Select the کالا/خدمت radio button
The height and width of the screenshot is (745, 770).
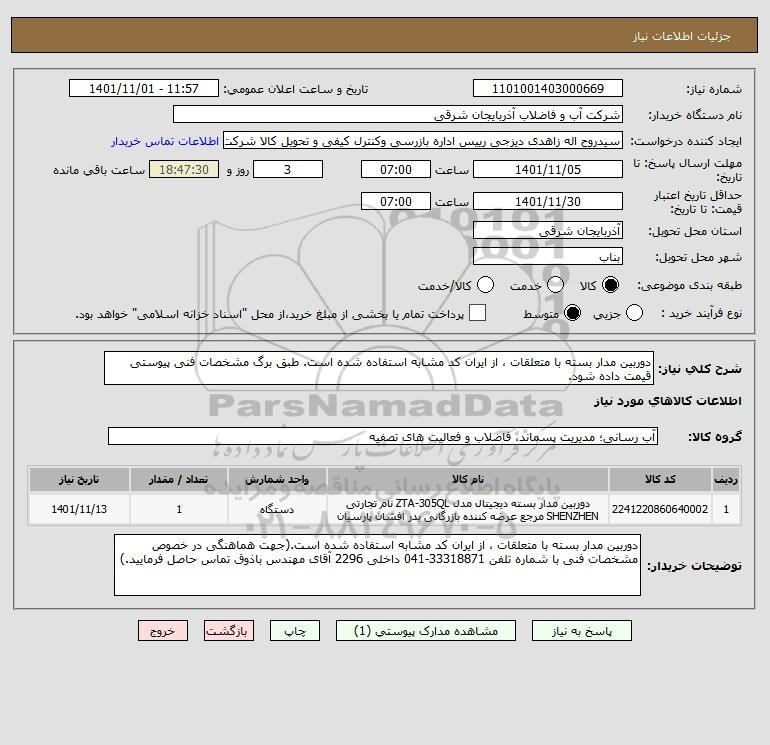[486, 285]
